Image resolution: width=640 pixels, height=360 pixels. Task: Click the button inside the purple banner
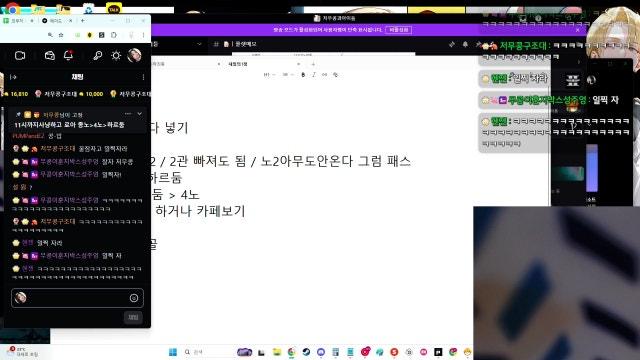tap(398, 30)
